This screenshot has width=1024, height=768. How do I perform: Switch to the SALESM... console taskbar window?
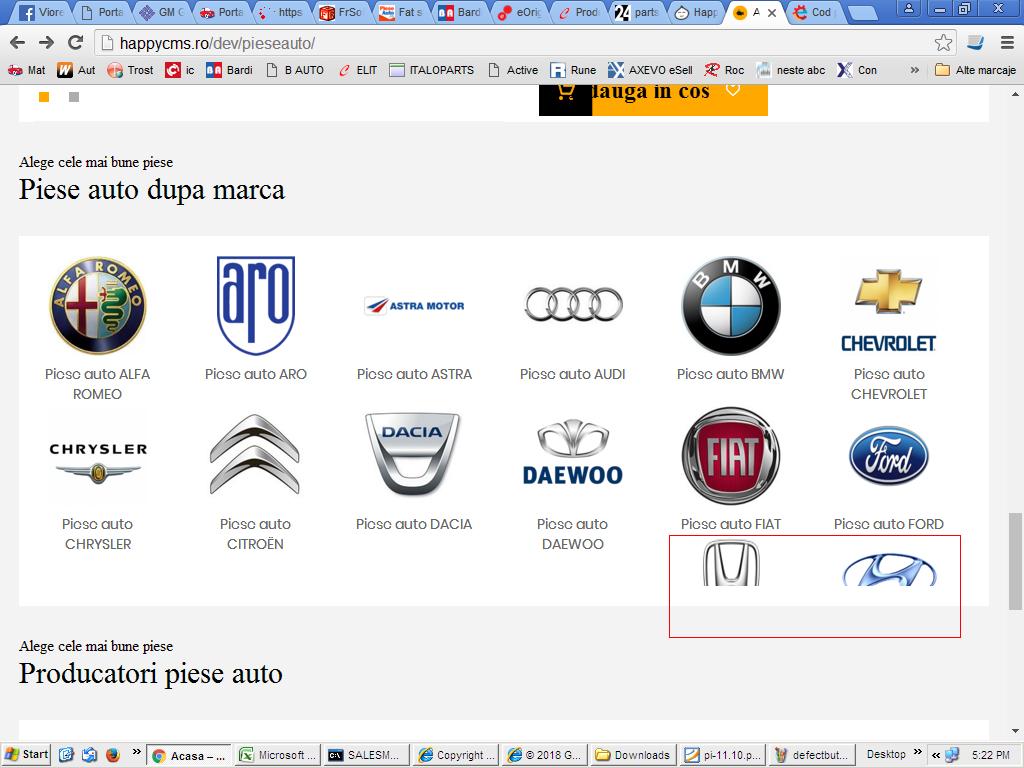coord(366,755)
